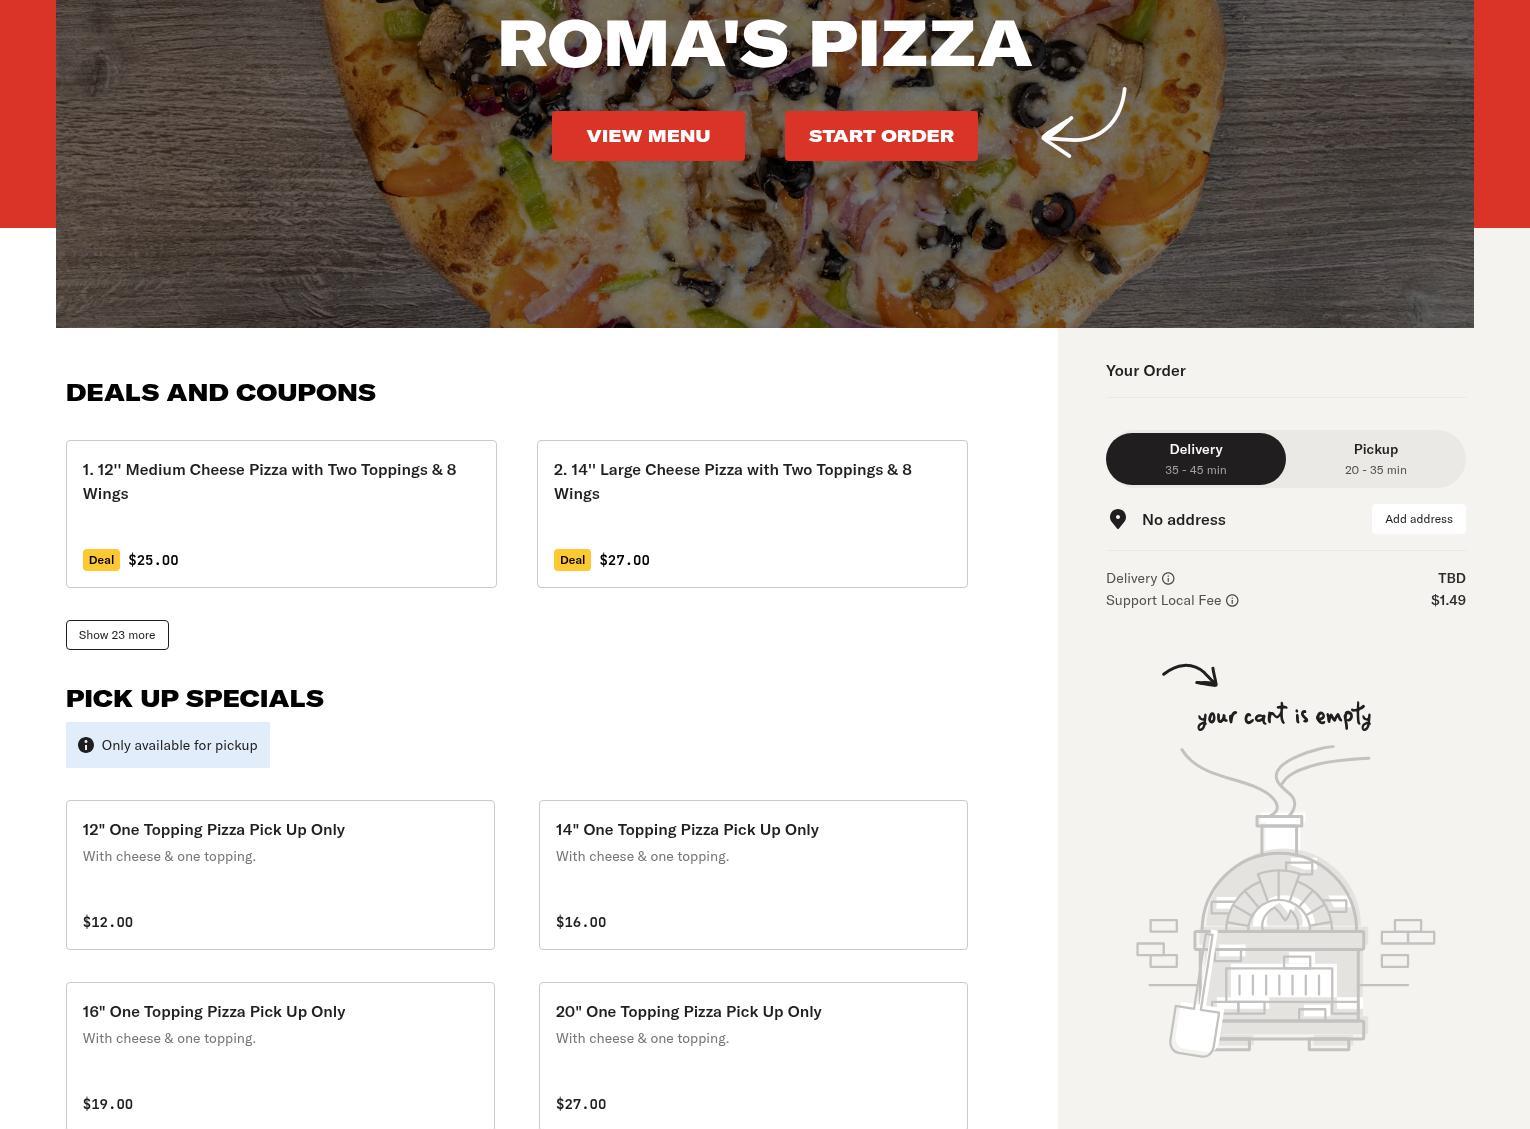Open the View Menu button
The image size is (1530, 1129).
[648, 136]
